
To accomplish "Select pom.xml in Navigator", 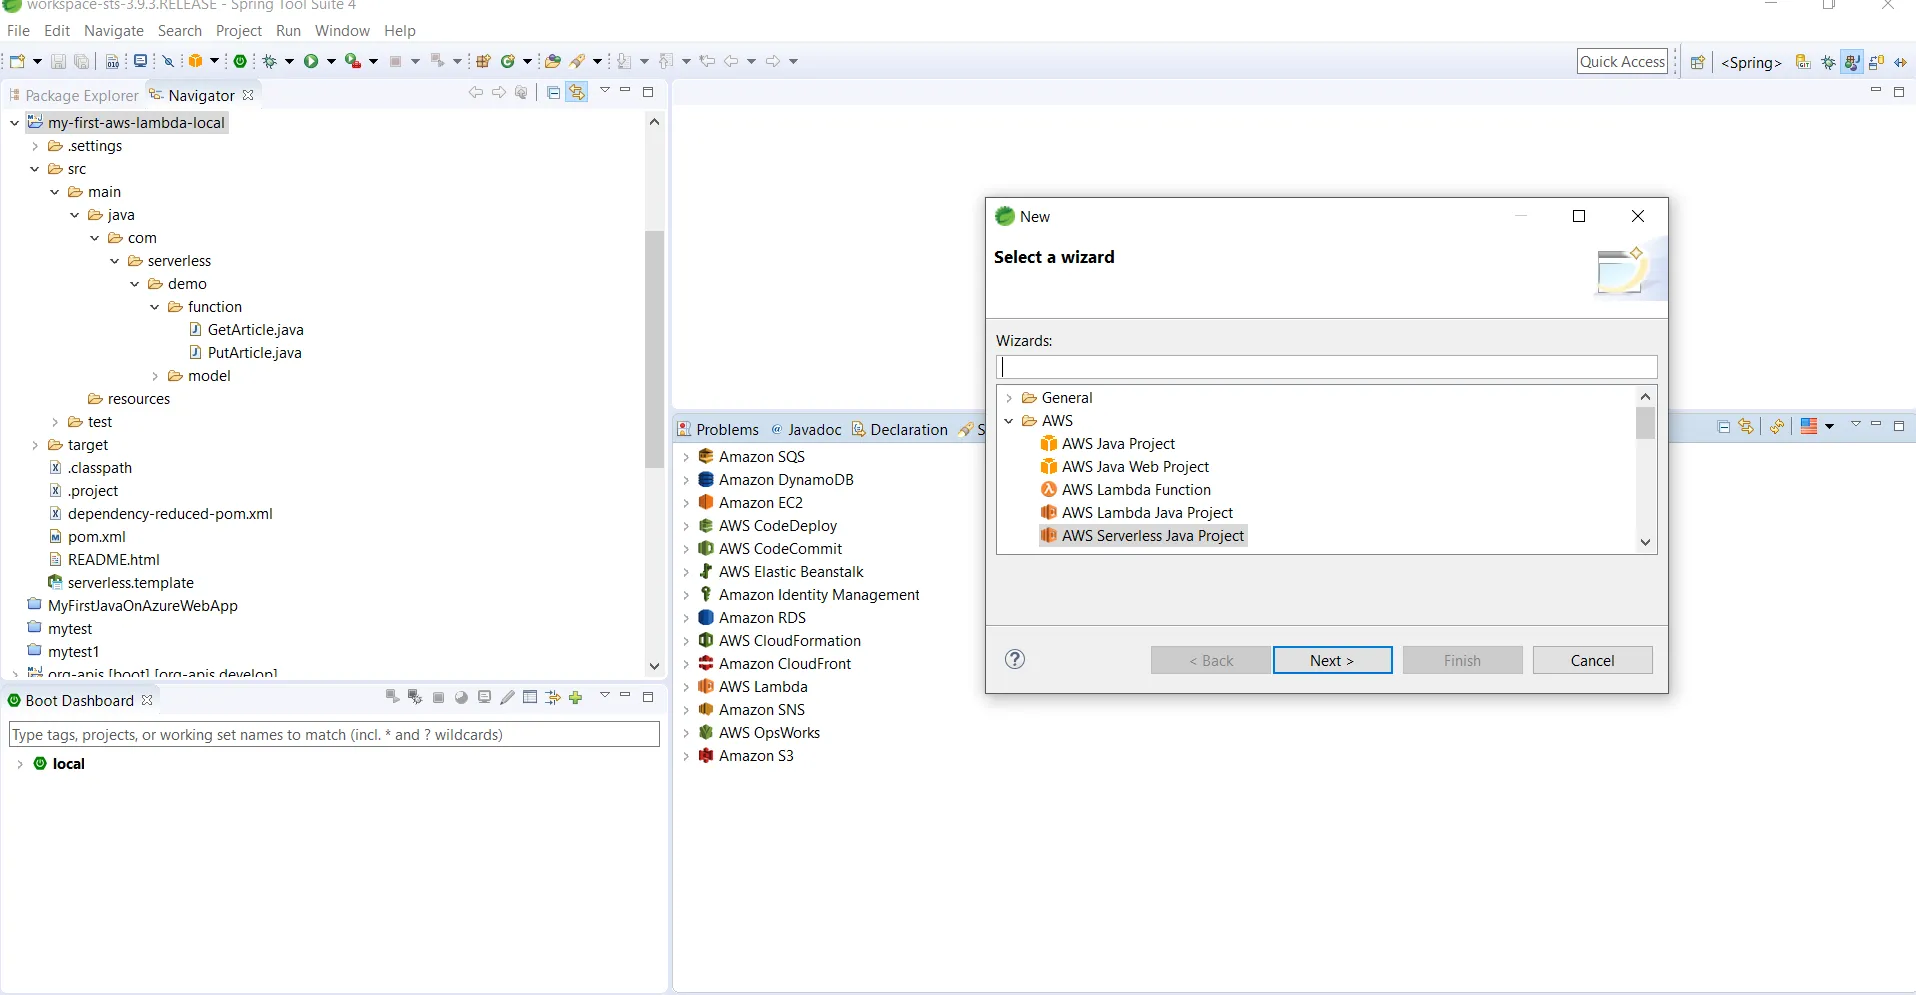I will (88, 537).
